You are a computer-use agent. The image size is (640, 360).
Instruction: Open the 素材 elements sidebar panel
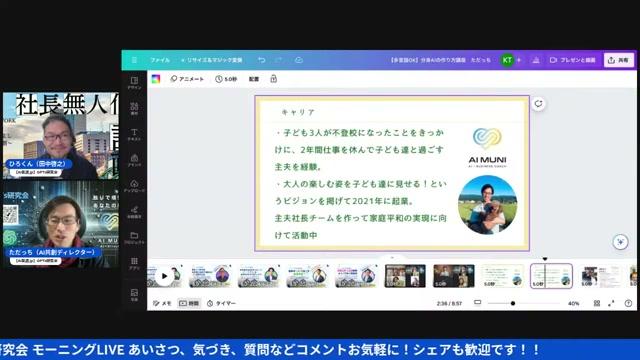point(134,109)
